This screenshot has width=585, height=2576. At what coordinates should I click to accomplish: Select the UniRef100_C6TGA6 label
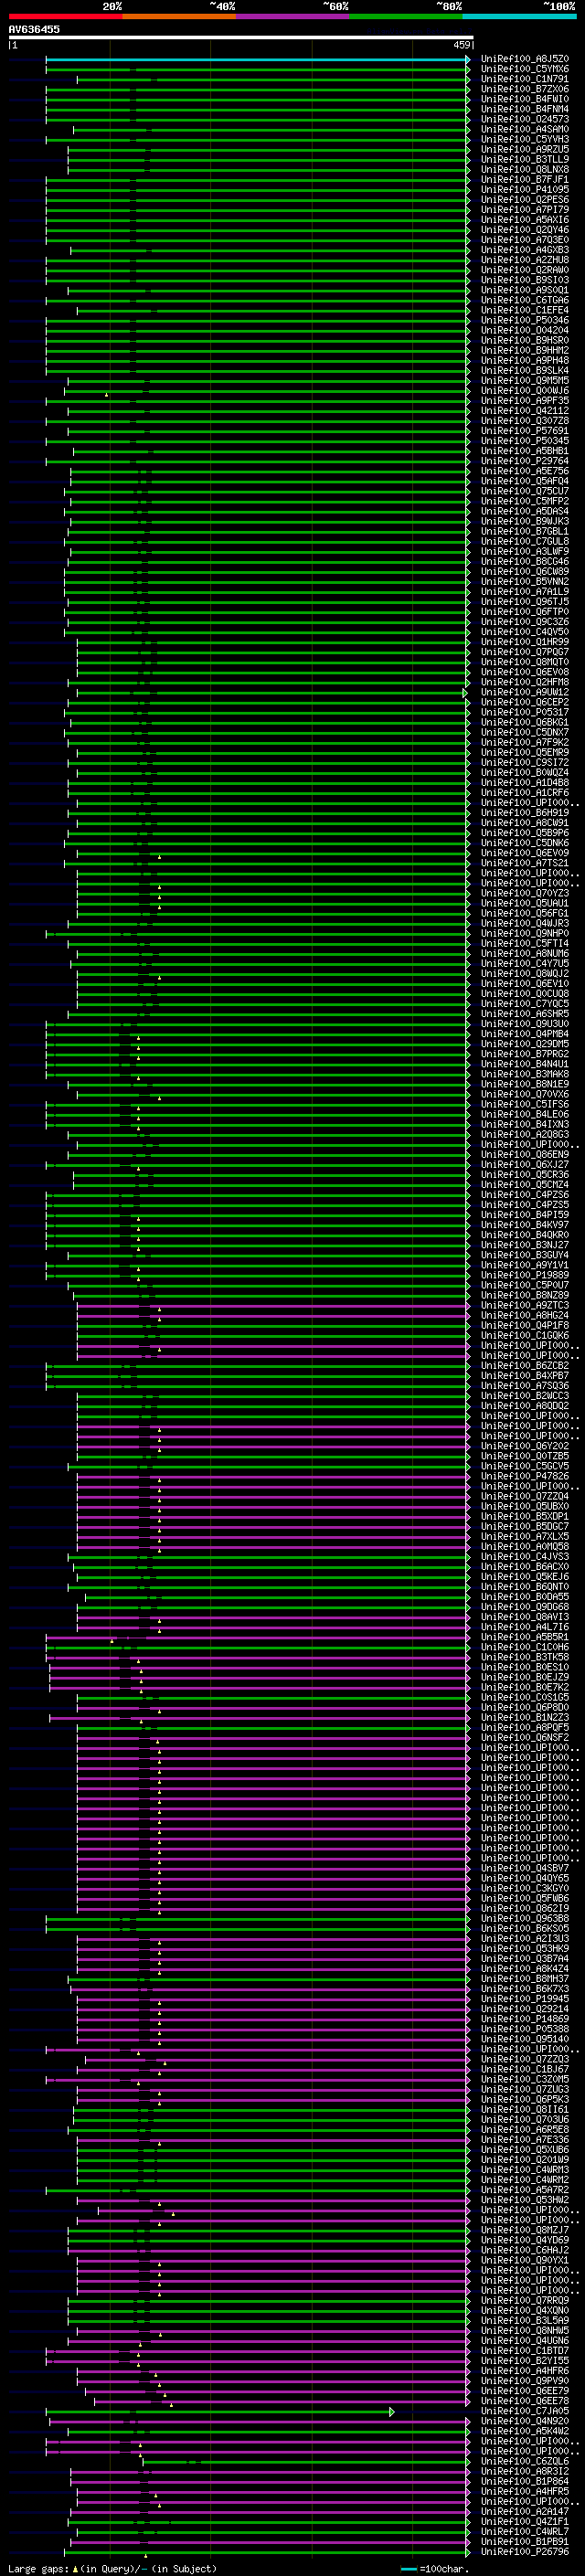tap(524, 300)
